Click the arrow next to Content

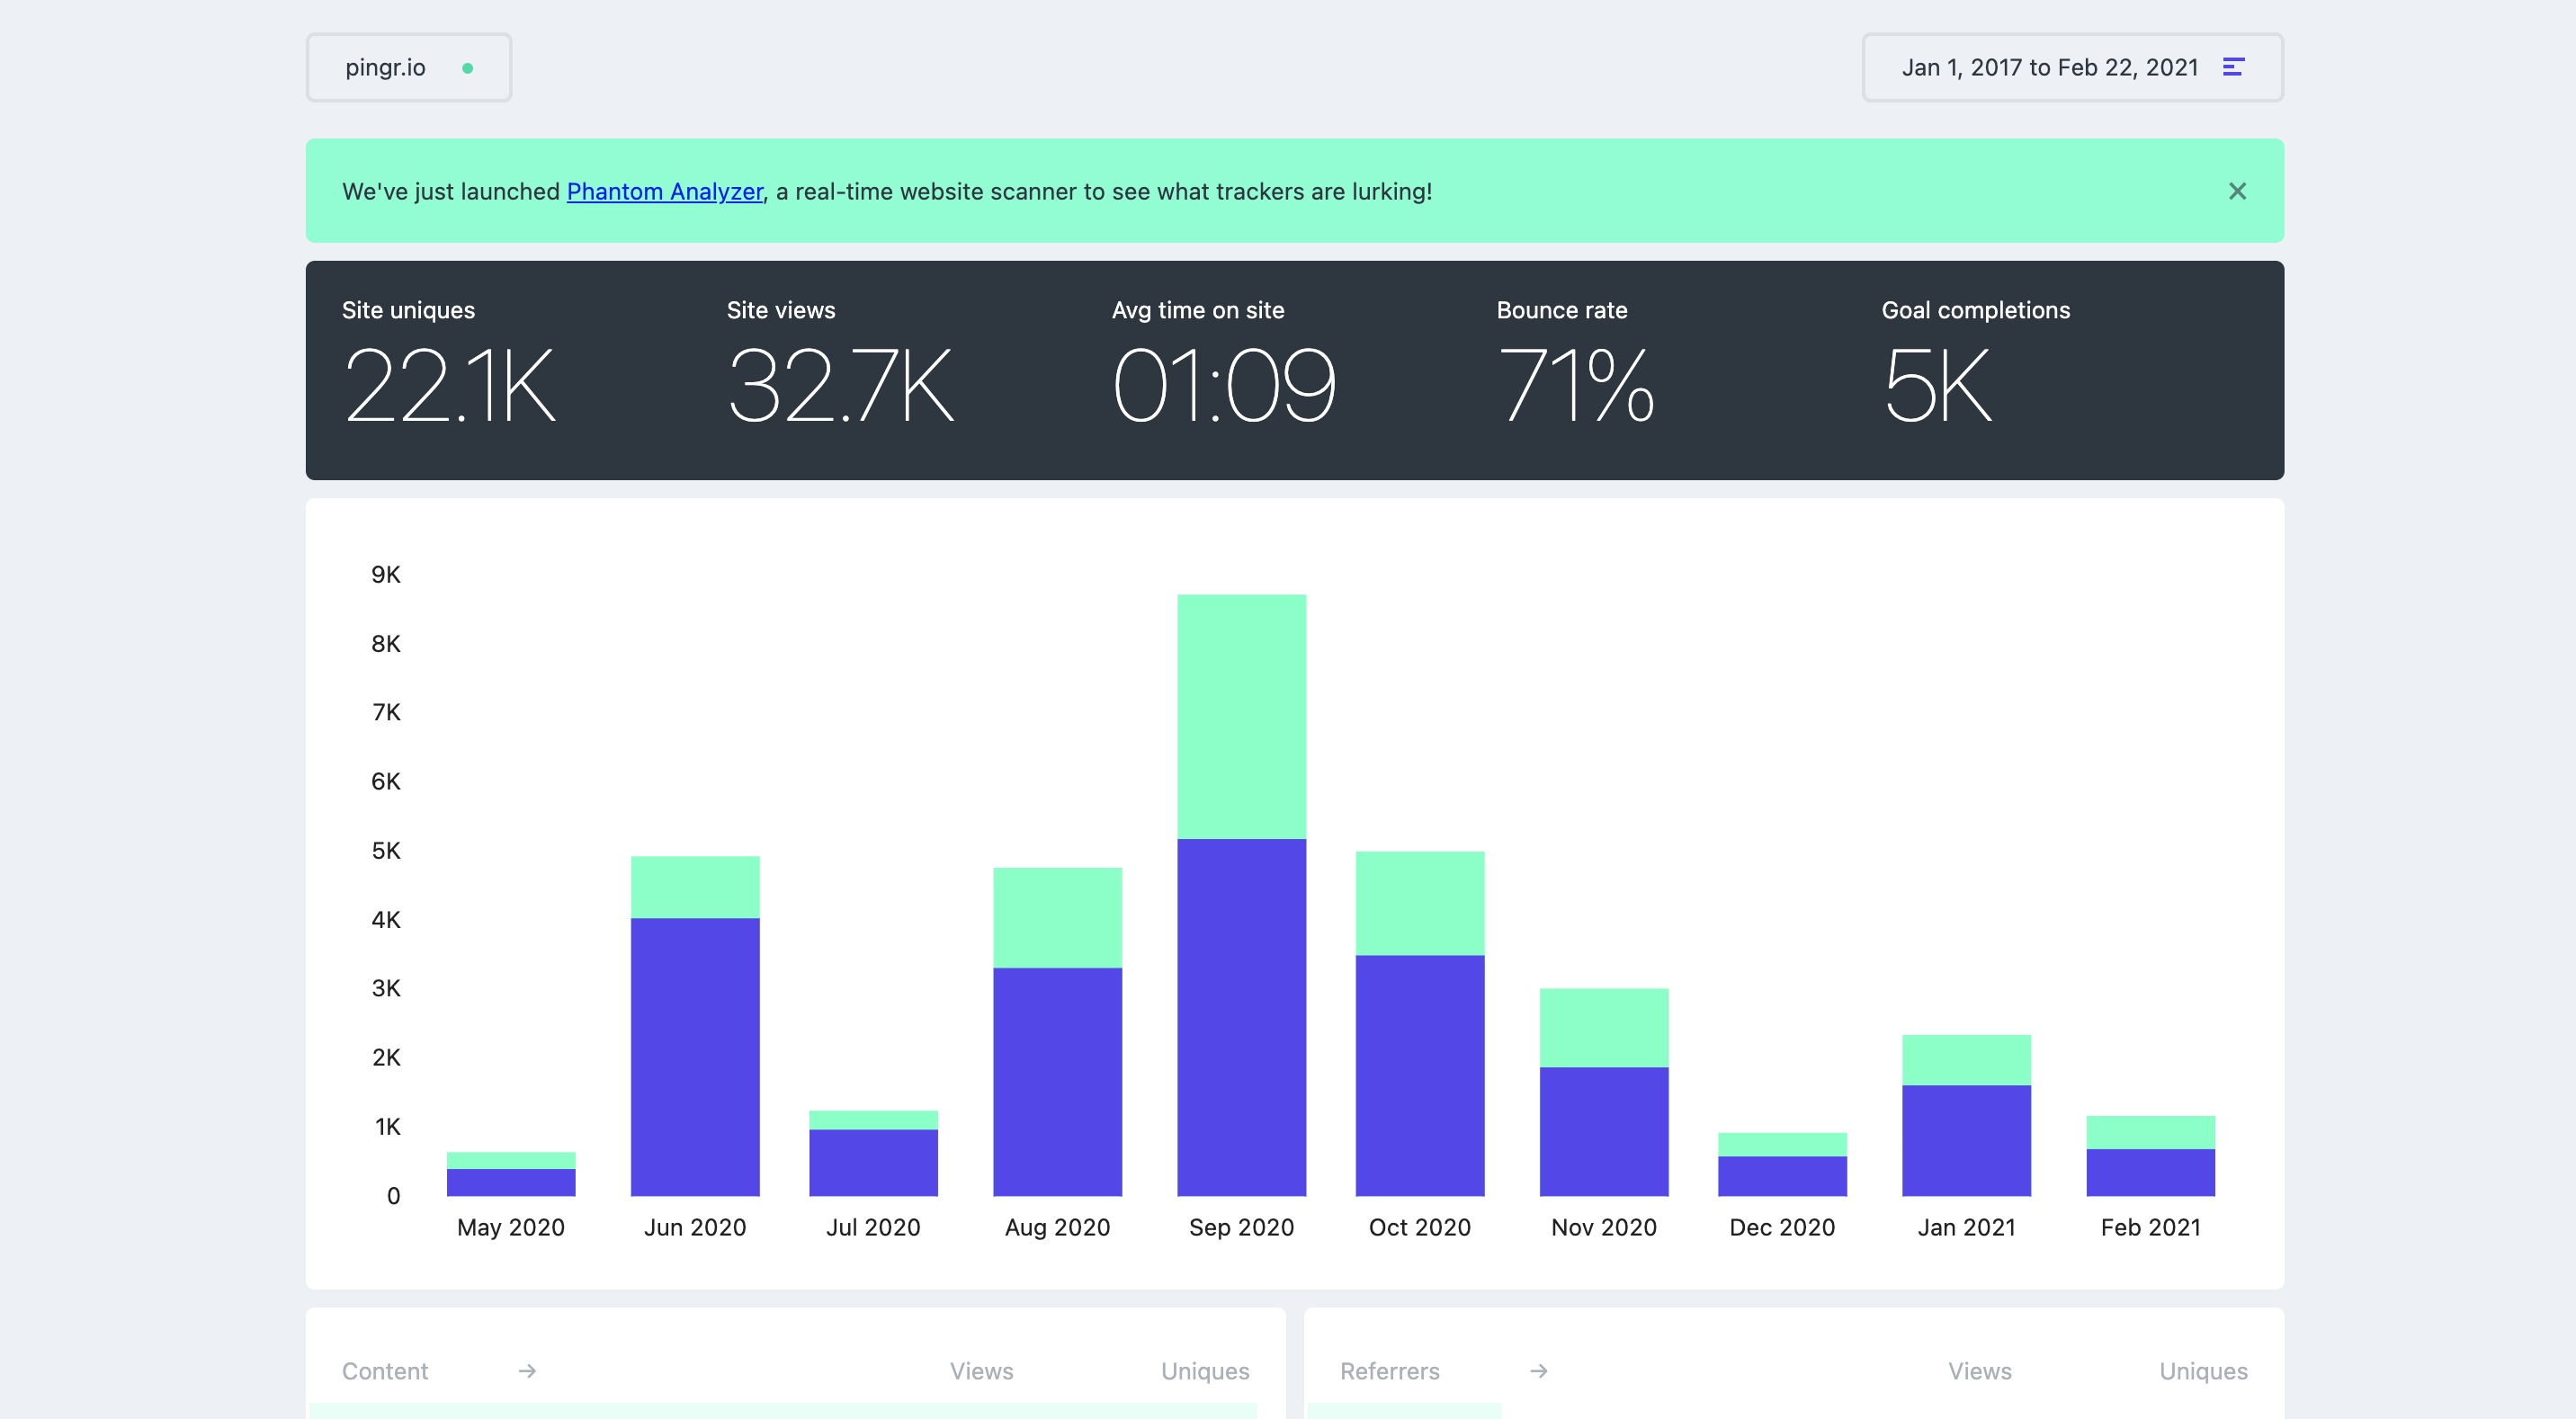pos(527,1371)
